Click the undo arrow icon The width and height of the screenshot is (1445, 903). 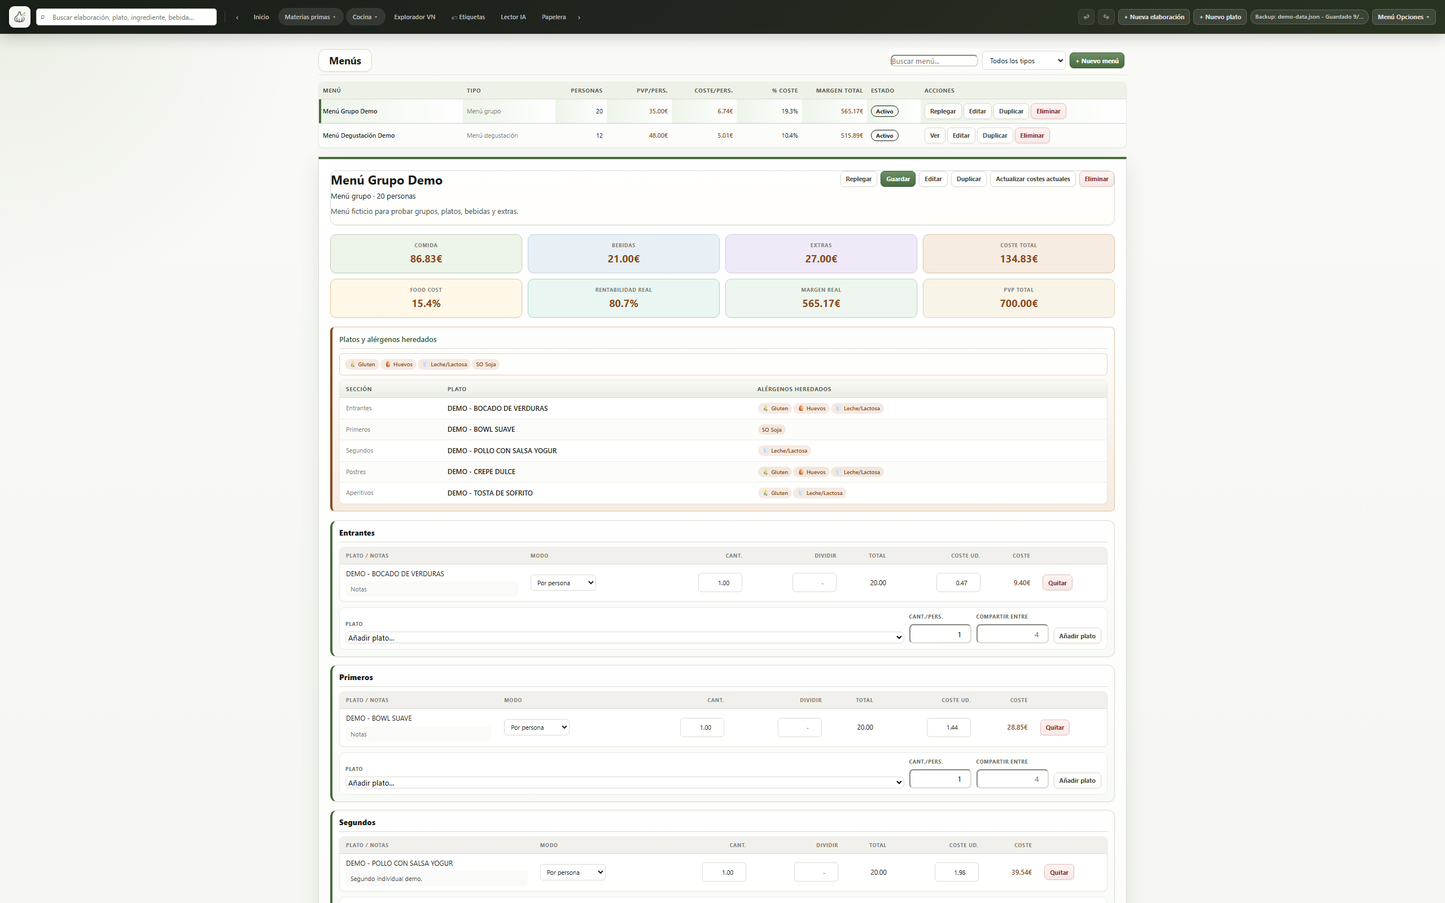tap(1086, 17)
